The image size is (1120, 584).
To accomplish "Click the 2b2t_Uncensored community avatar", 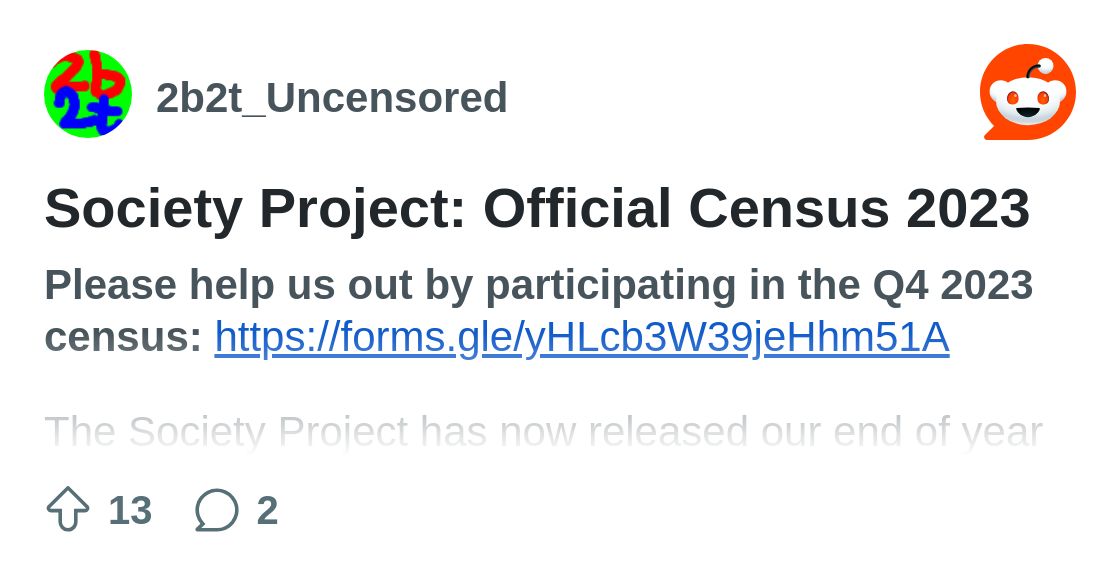I will (88, 94).
